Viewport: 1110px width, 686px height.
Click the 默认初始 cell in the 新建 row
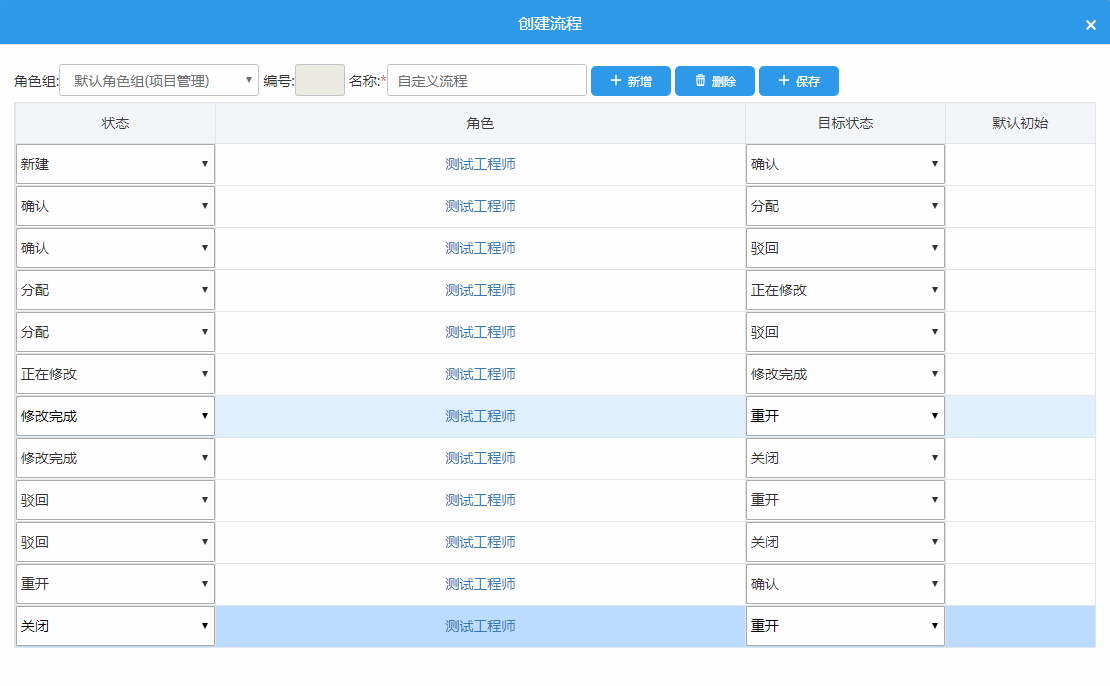pos(1020,164)
